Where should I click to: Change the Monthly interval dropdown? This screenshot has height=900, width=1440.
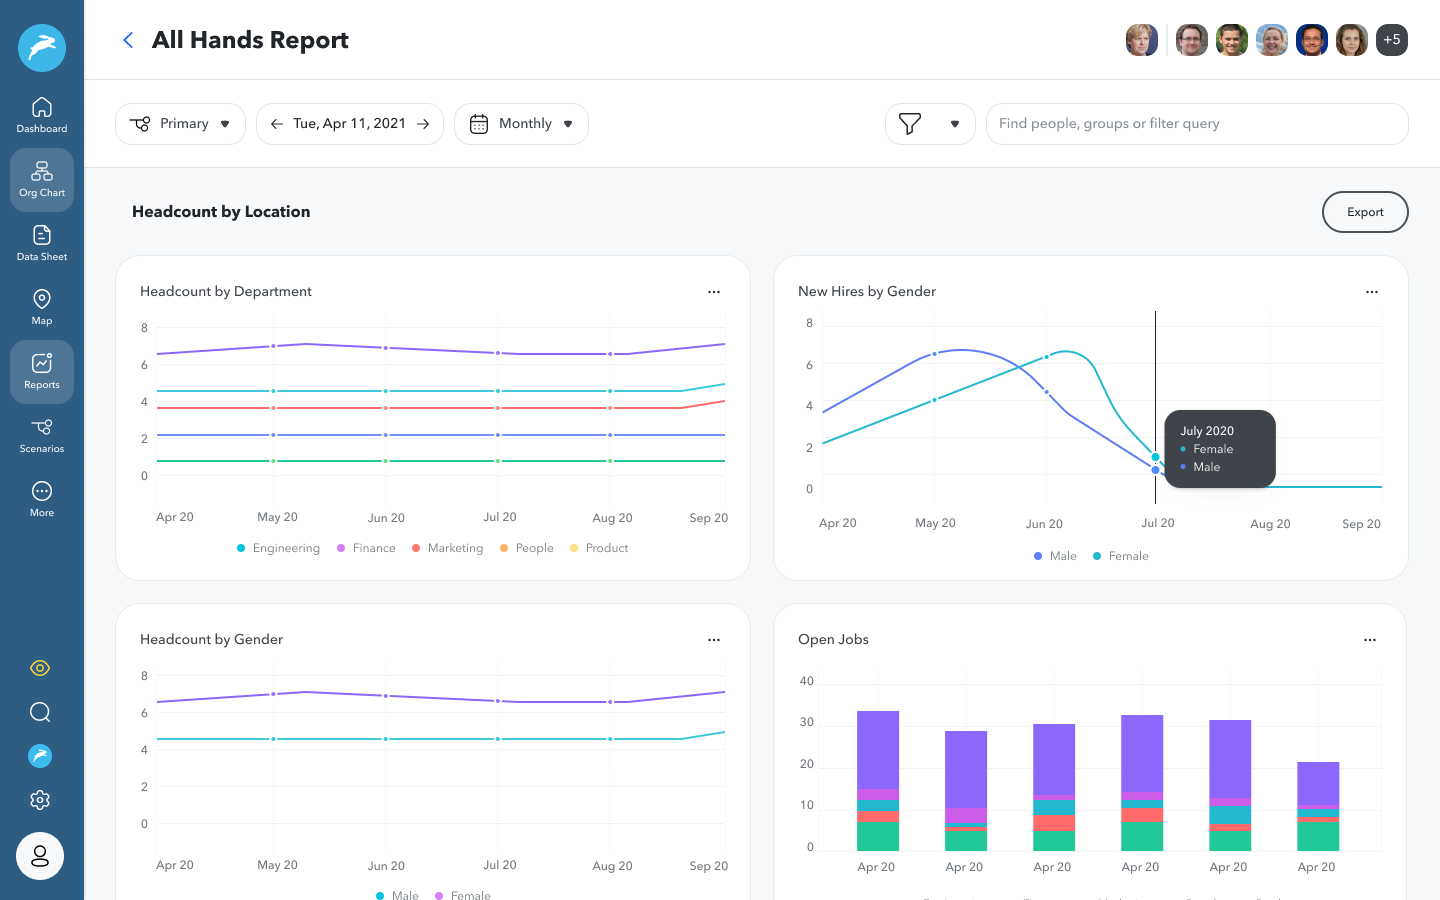coord(521,123)
